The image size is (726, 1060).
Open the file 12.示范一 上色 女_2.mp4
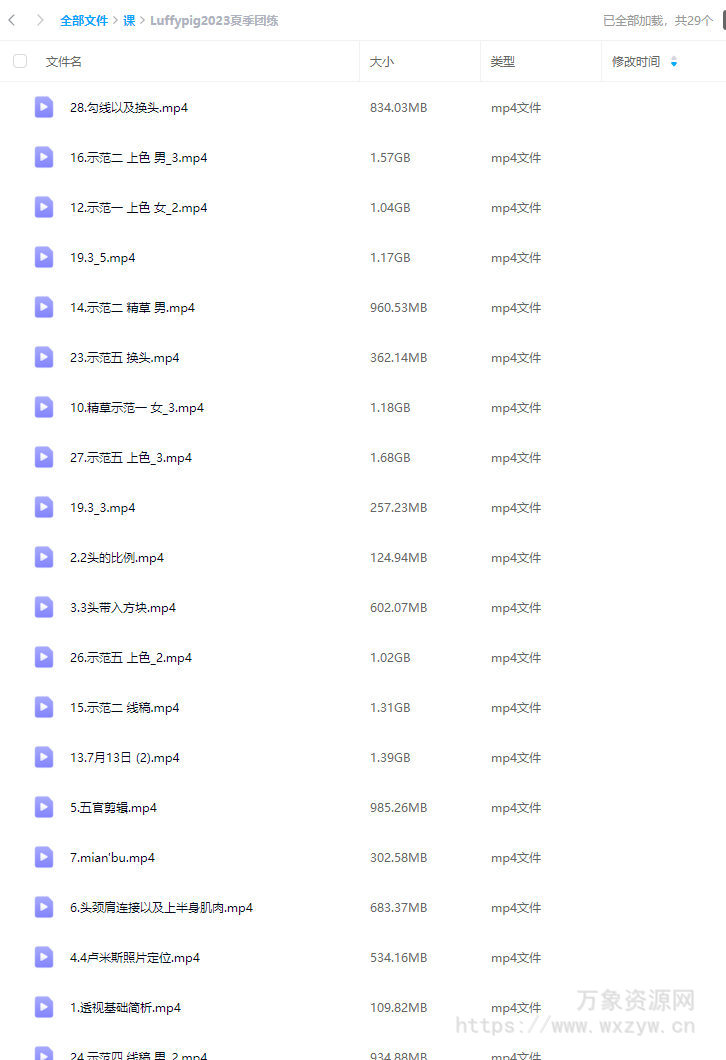[x=139, y=208]
